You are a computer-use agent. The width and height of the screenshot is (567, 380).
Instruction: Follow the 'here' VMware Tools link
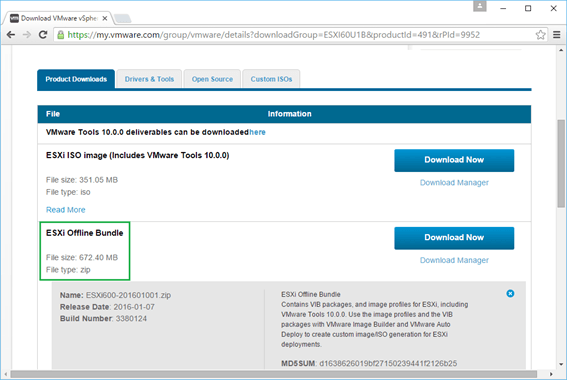(x=257, y=132)
